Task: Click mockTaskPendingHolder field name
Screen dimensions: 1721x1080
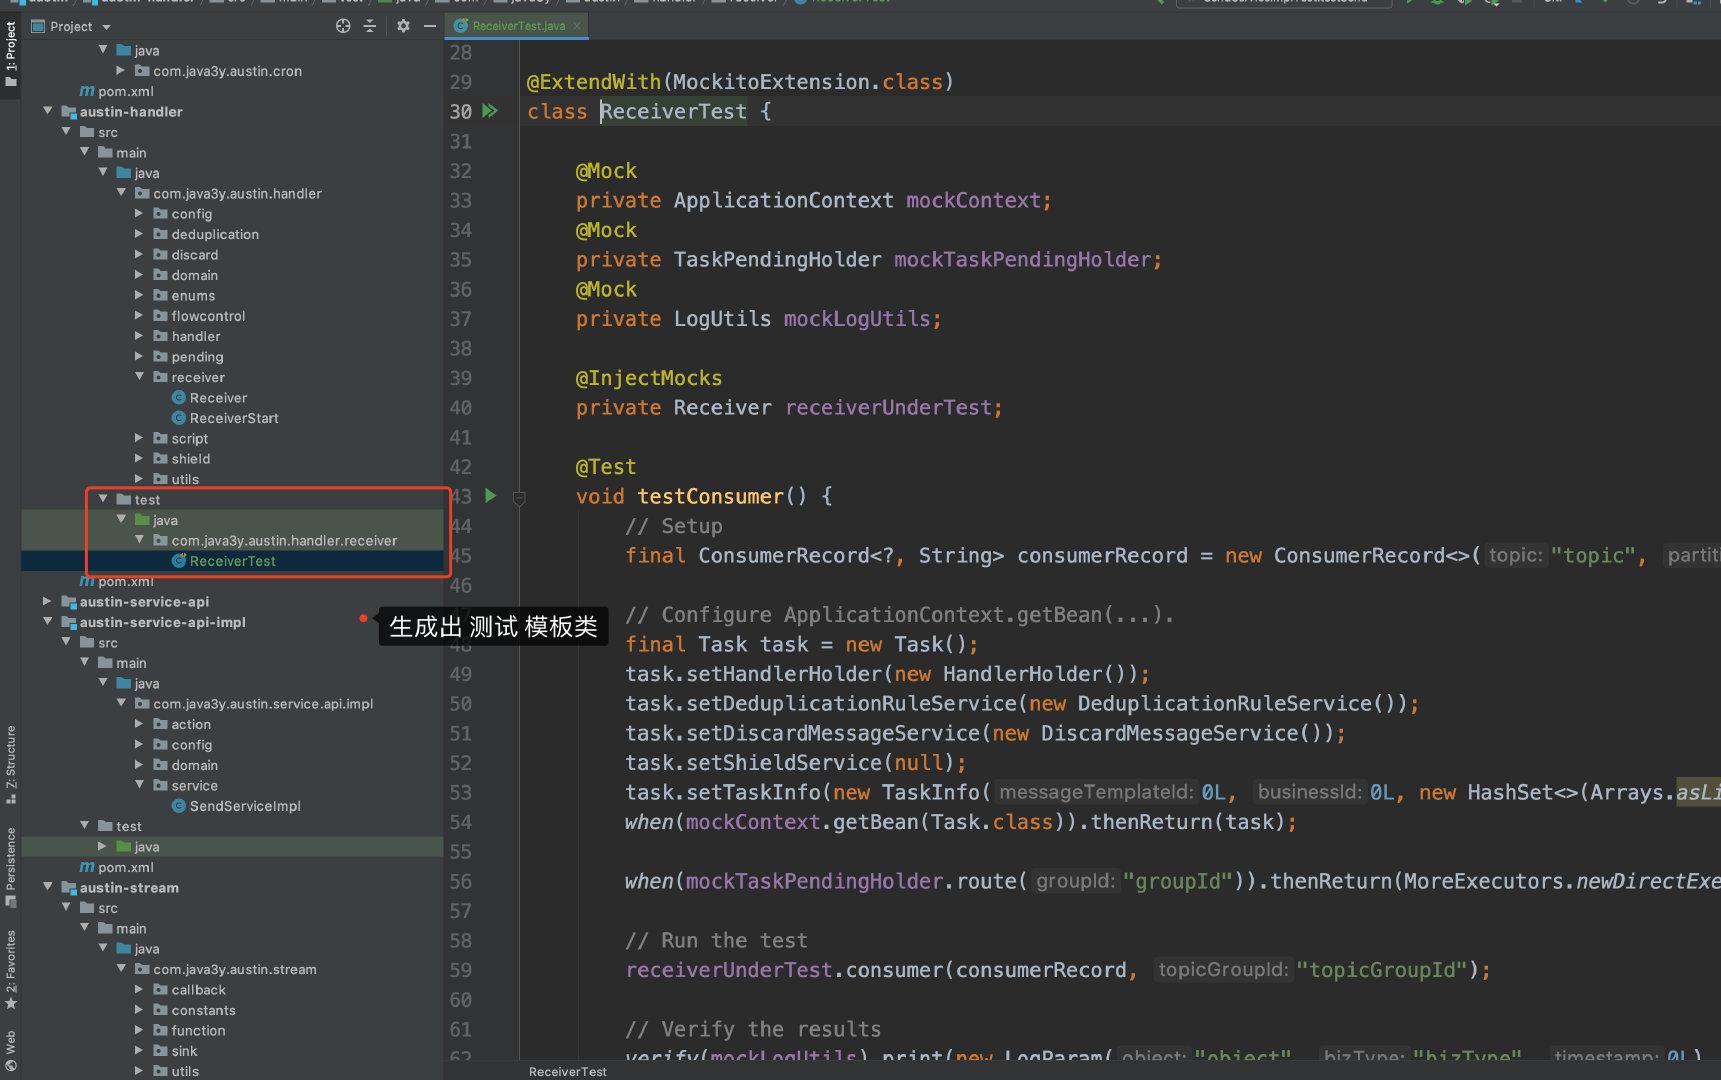Action: click(x=1022, y=259)
